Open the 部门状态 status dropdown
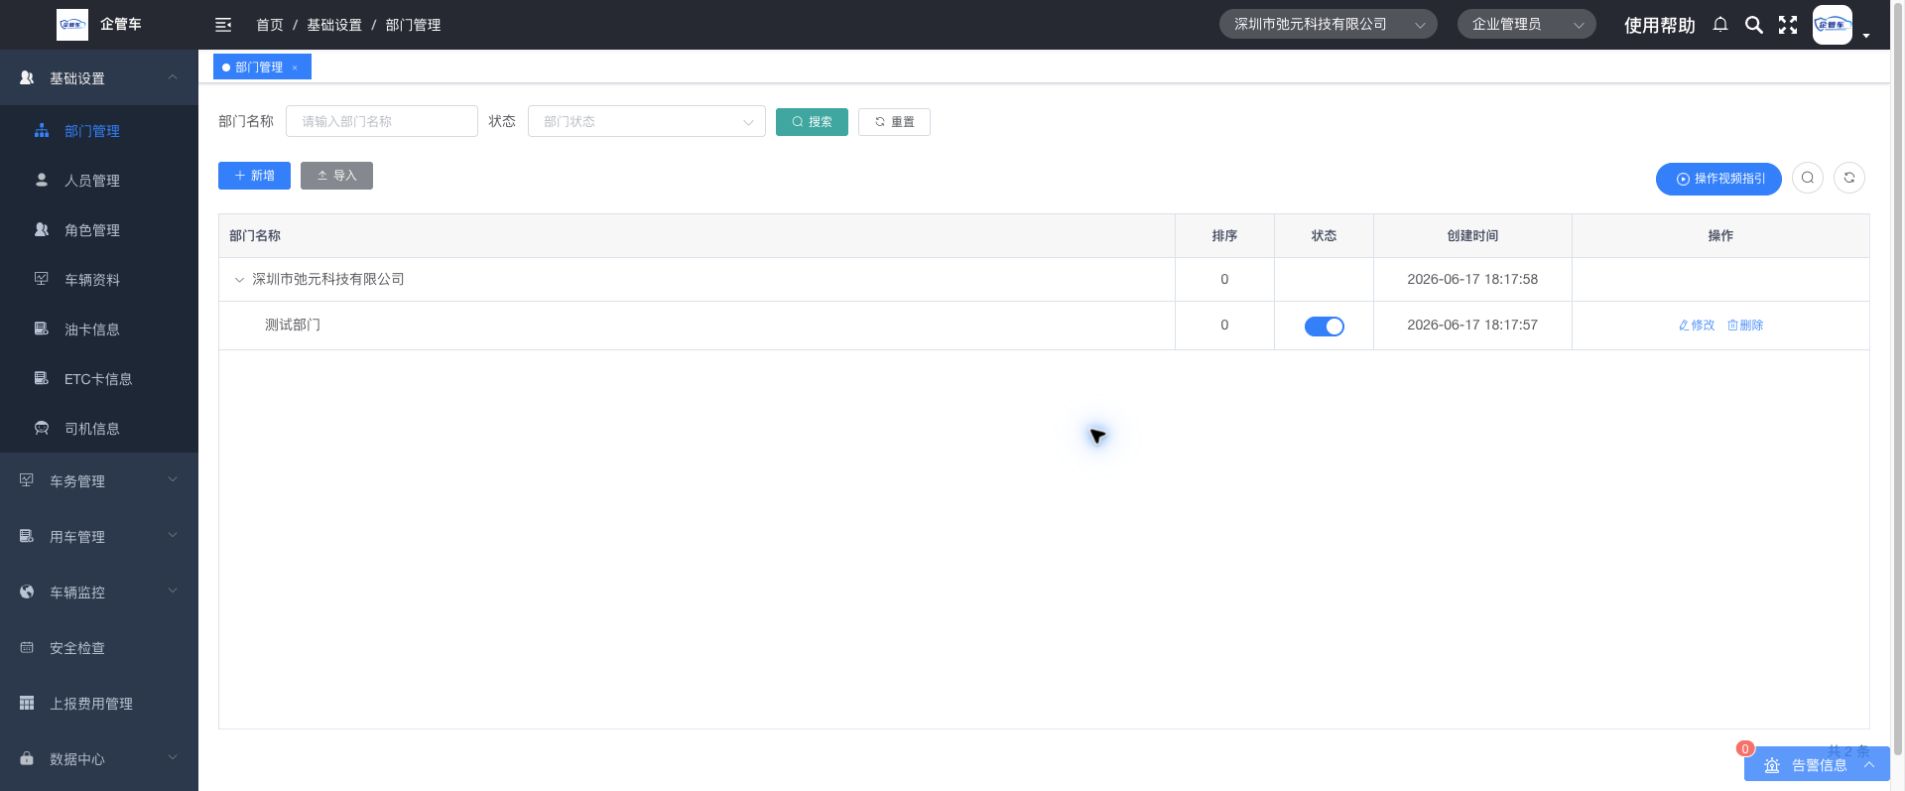Image resolution: width=1905 pixels, height=791 pixels. pyautogui.click(x=646, y=122)
